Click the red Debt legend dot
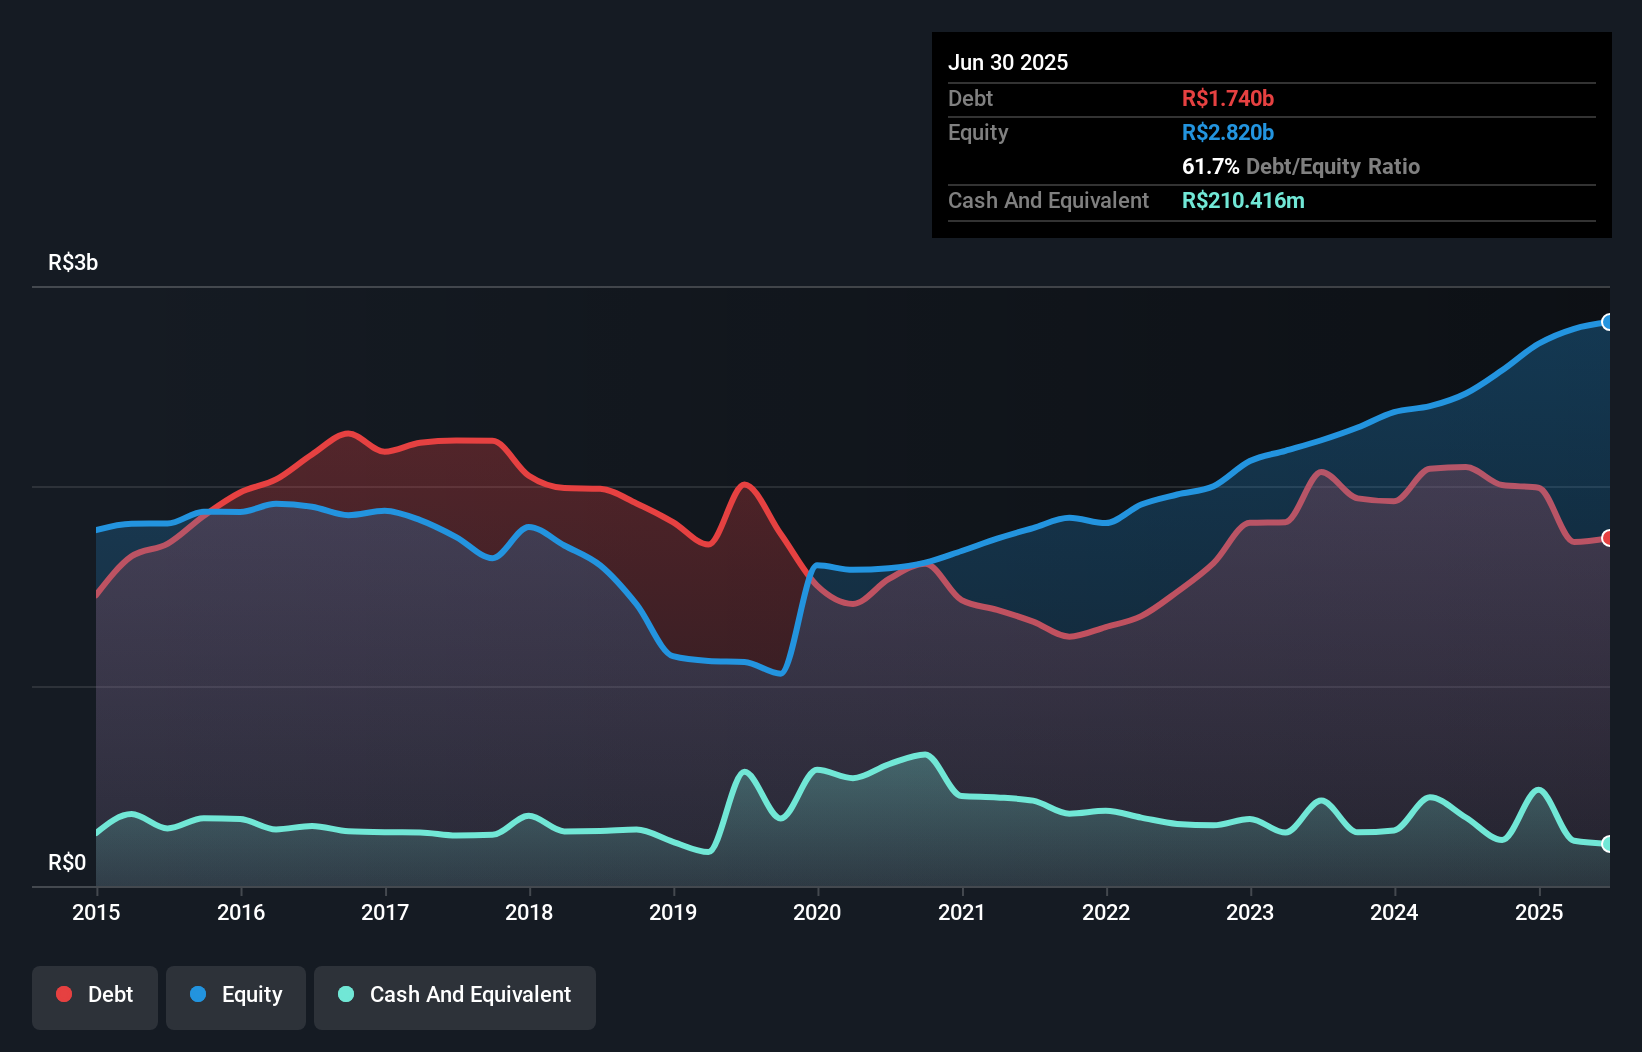 64,994
